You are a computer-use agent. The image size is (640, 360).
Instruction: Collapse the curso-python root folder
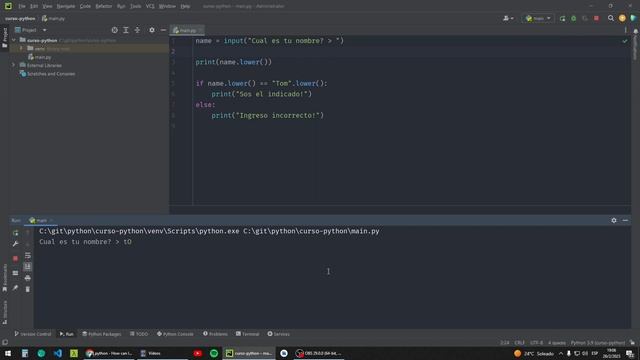(x=13, y=40)
